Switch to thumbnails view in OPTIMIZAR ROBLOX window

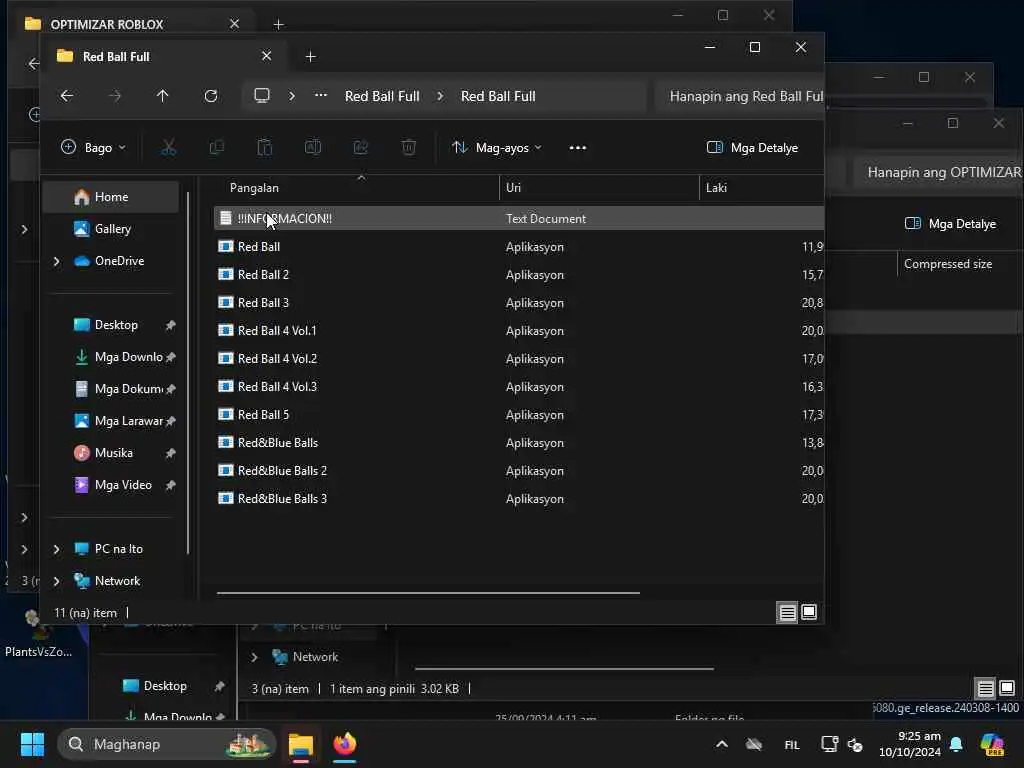(x=1007, y=688)
